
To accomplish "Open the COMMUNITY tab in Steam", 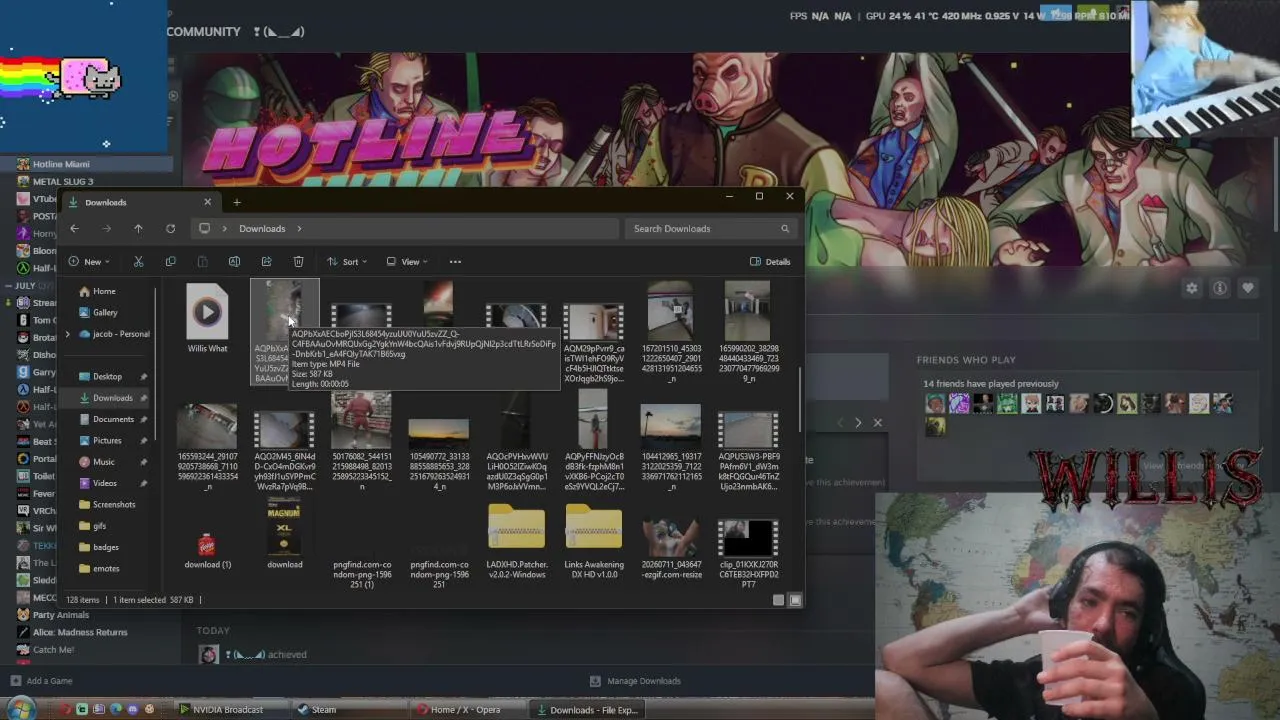I will click(203, 32).
